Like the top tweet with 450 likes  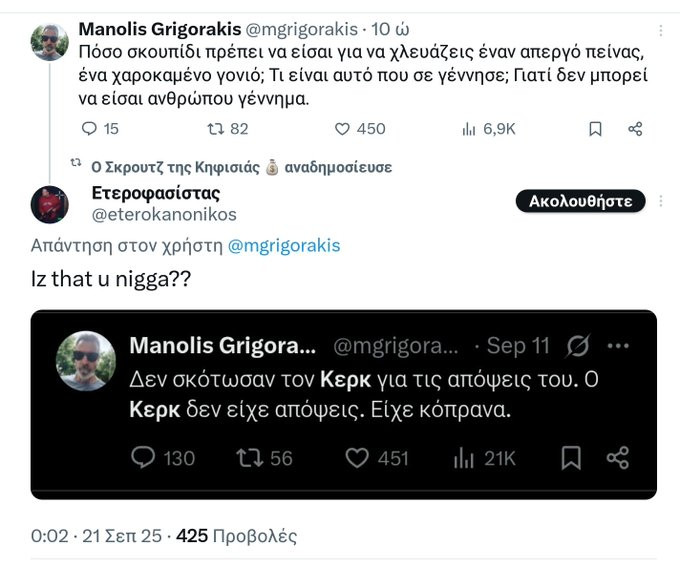(342, 128)
